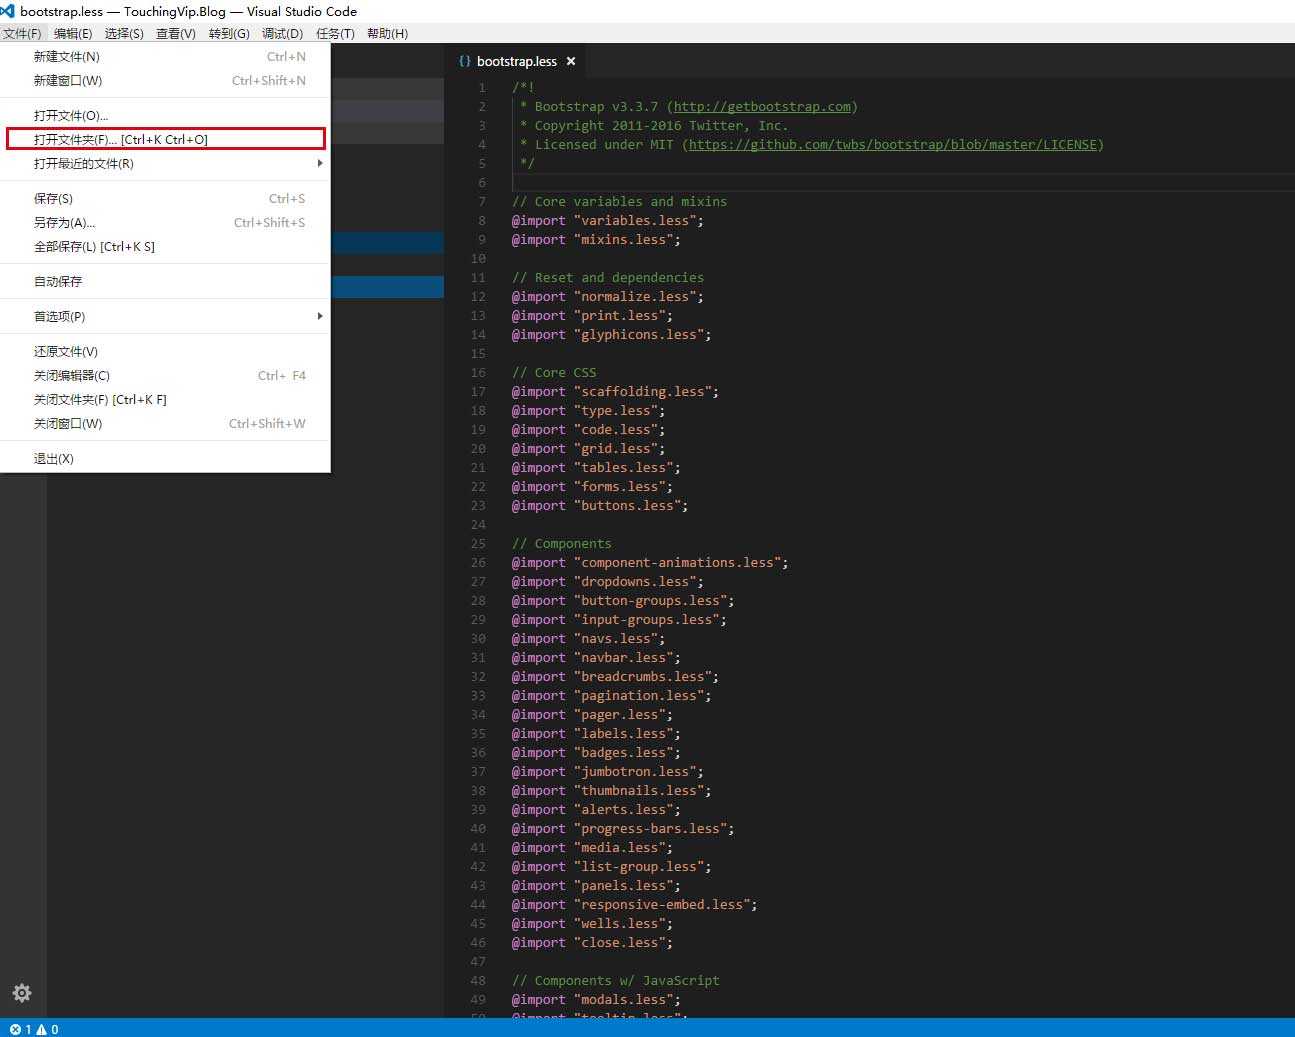Image resolution: width=1295 pixels, height=1037 pixels.
Task: Expand 打开最近的文件(R) submenu
Action: tap(165, 164)
